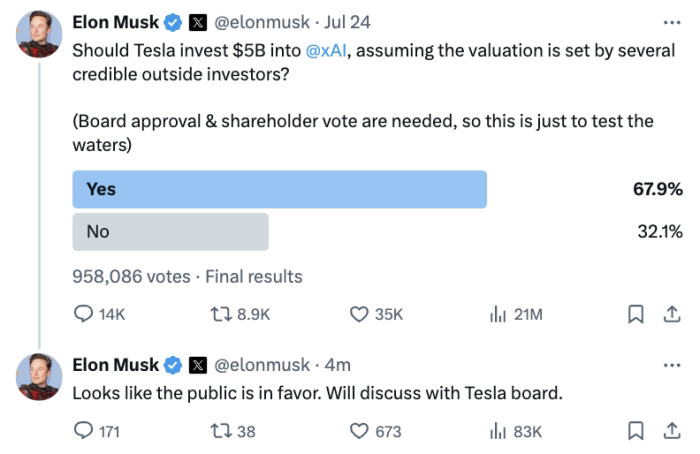Open the @xAI mention link
Screen dimensions: 700x454
pyautogui.click(x=324, y=51)
